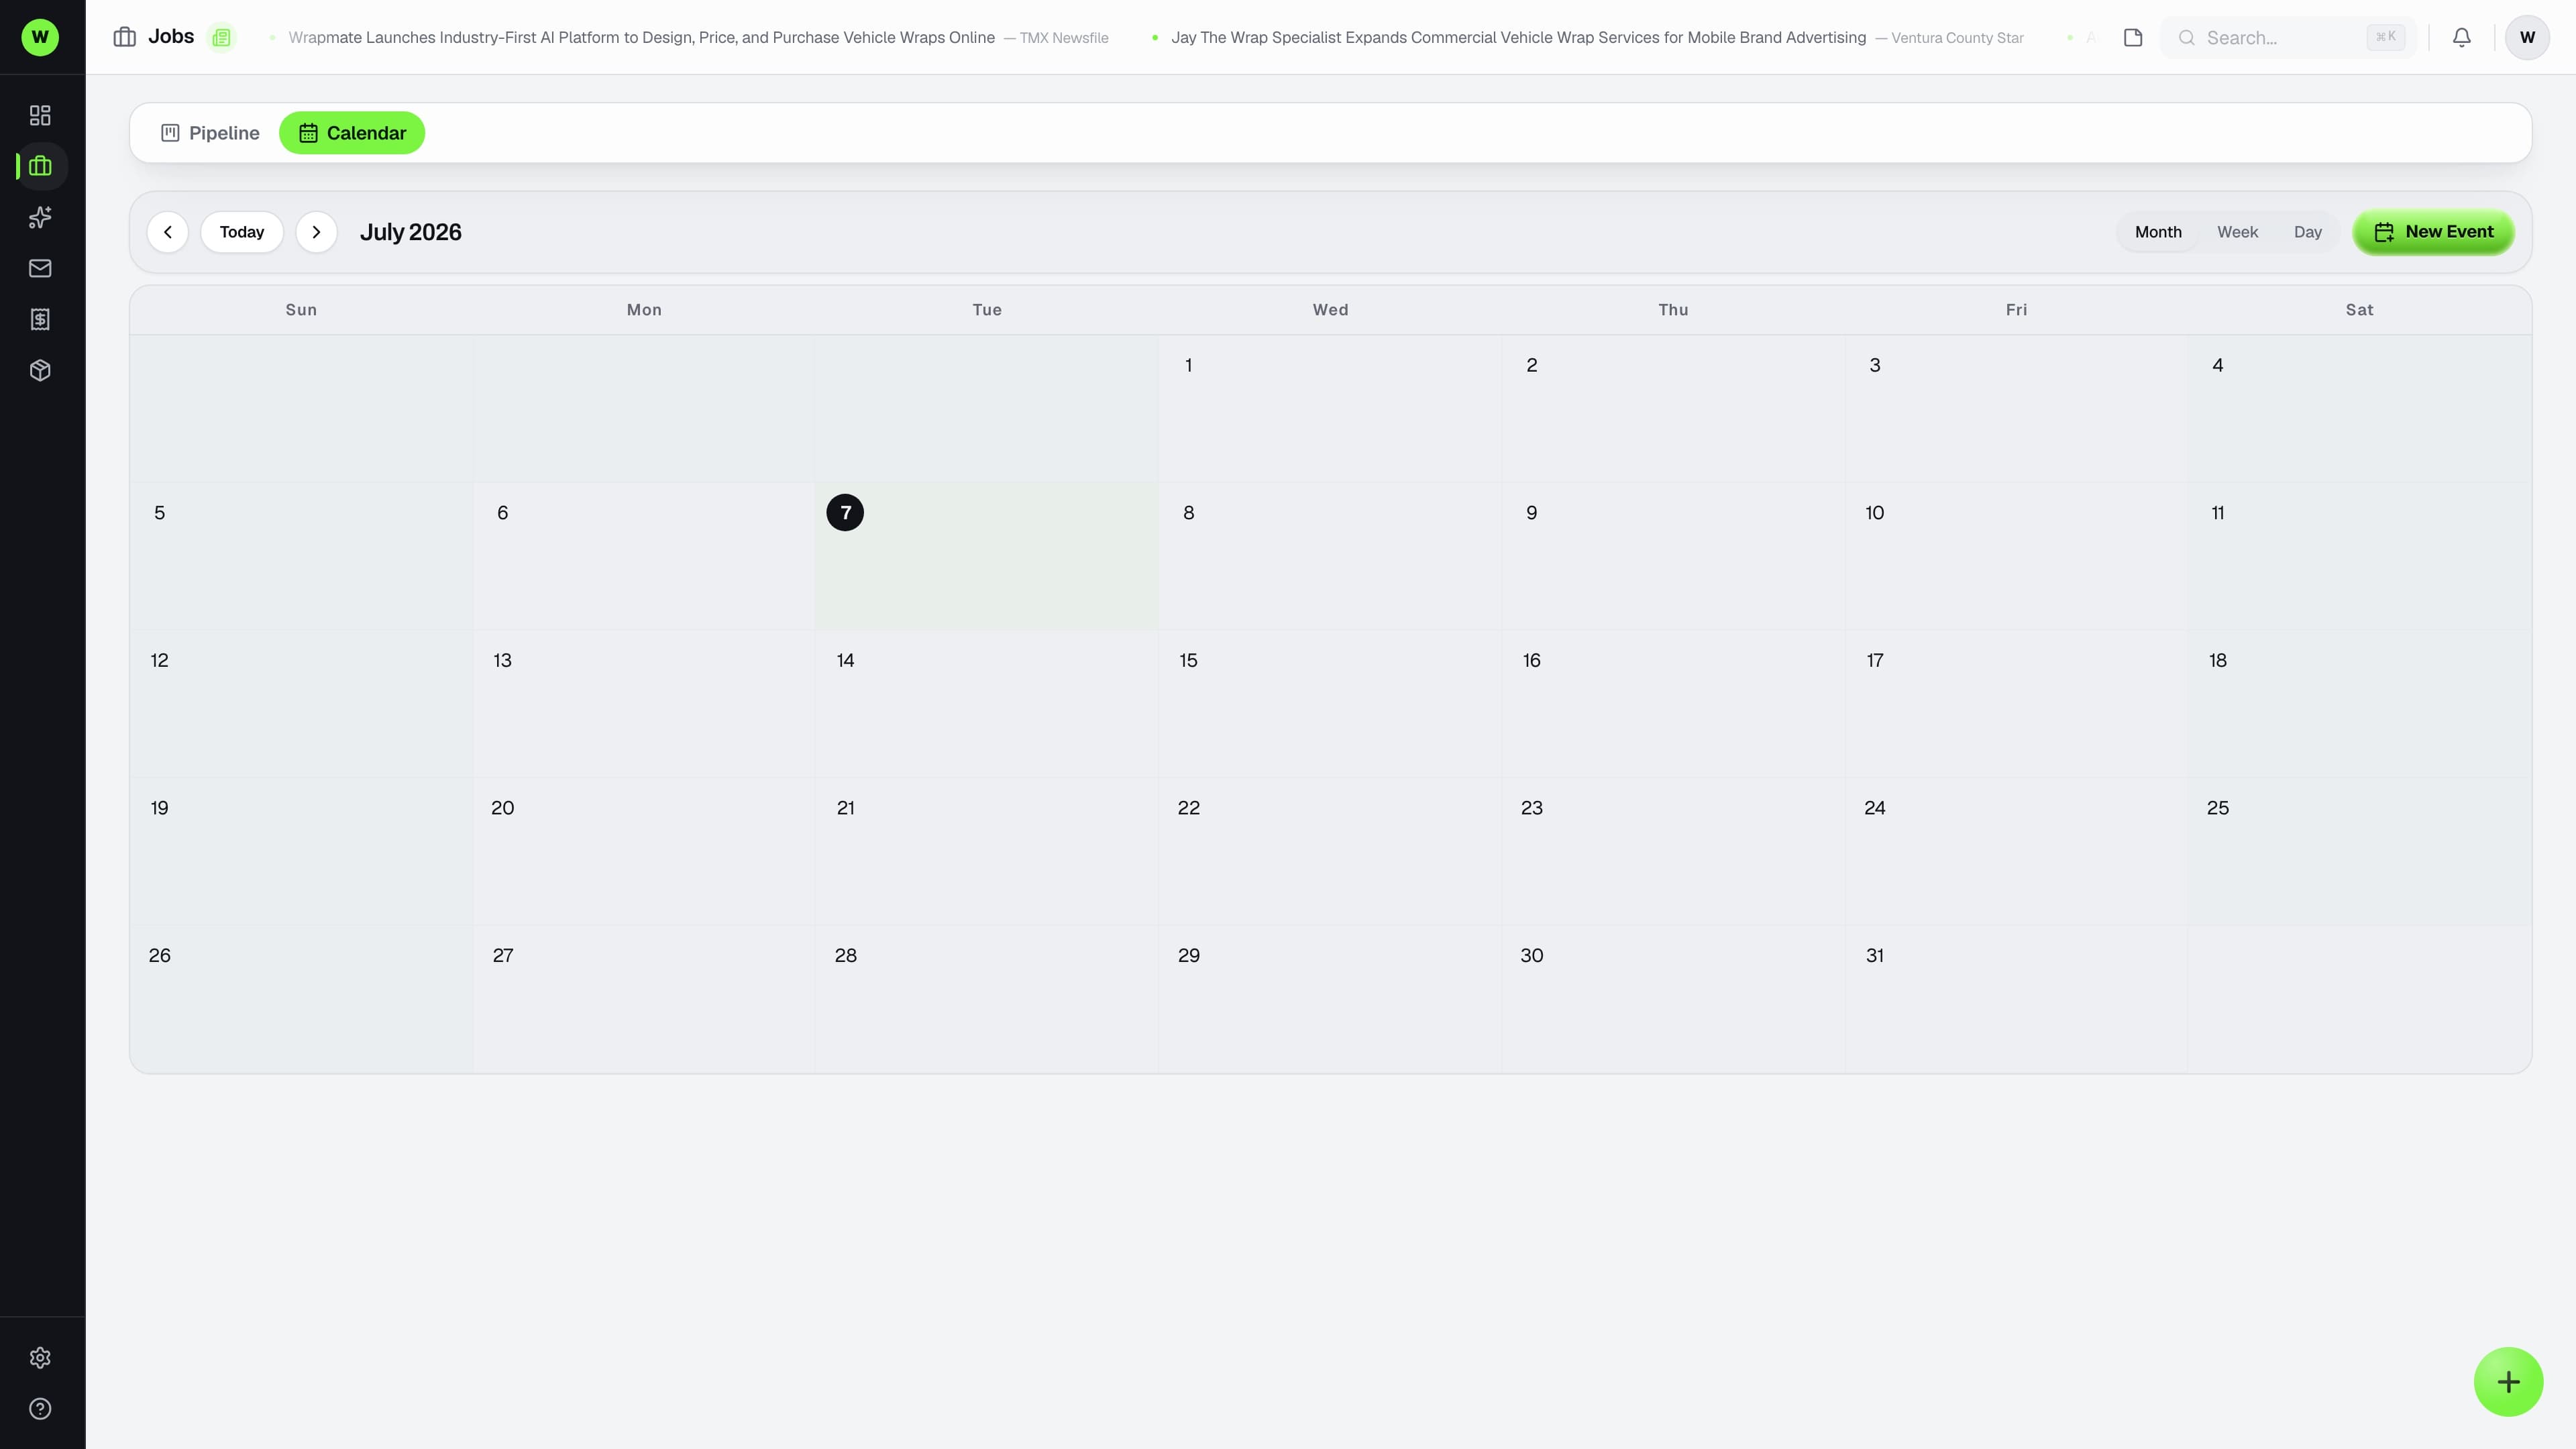Select July 26 cell
2576x1449 pixels.
click(x=301, y=998)
